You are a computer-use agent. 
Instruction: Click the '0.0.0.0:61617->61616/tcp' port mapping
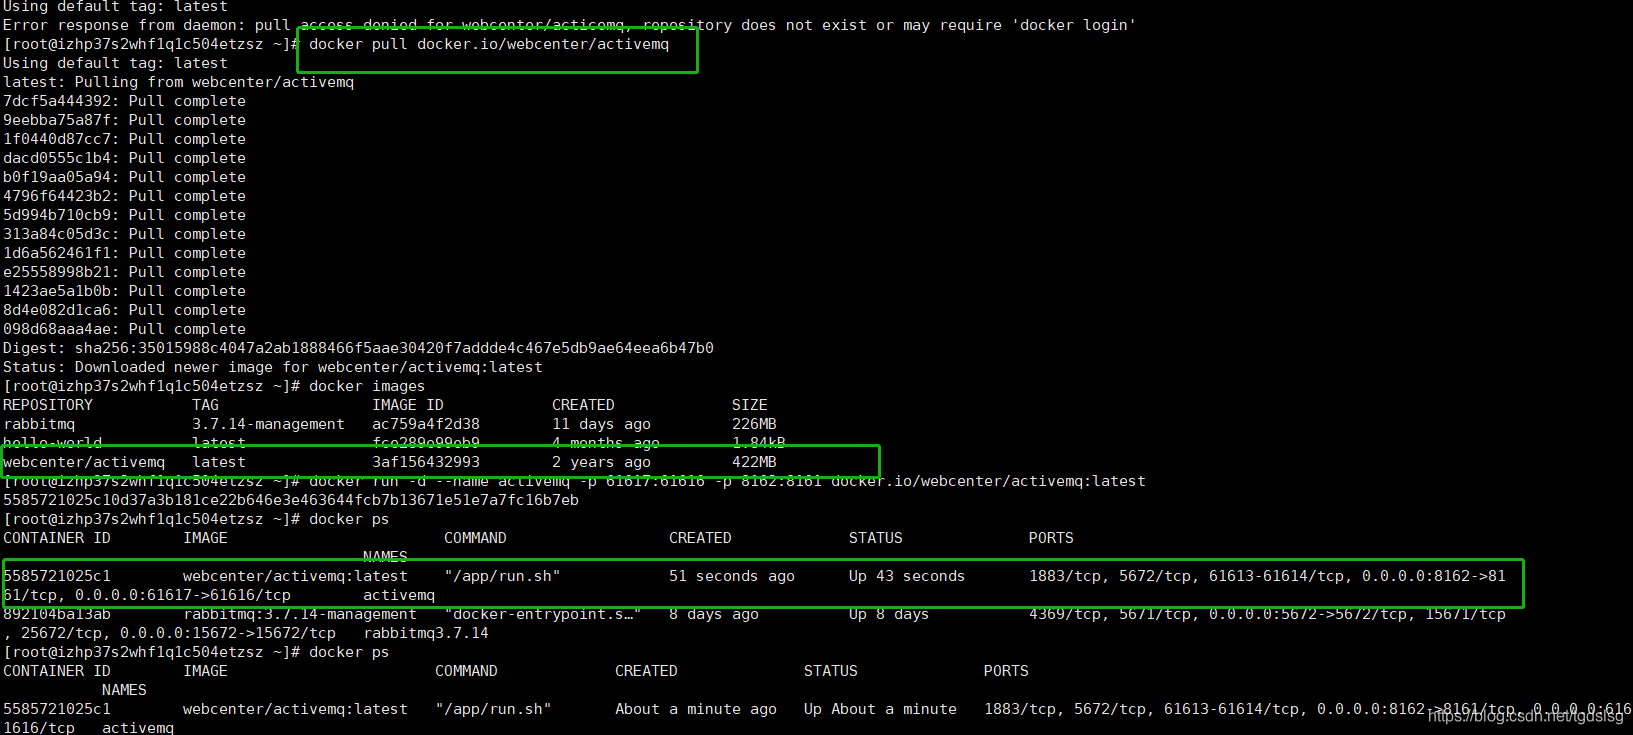tap(183, 595)
